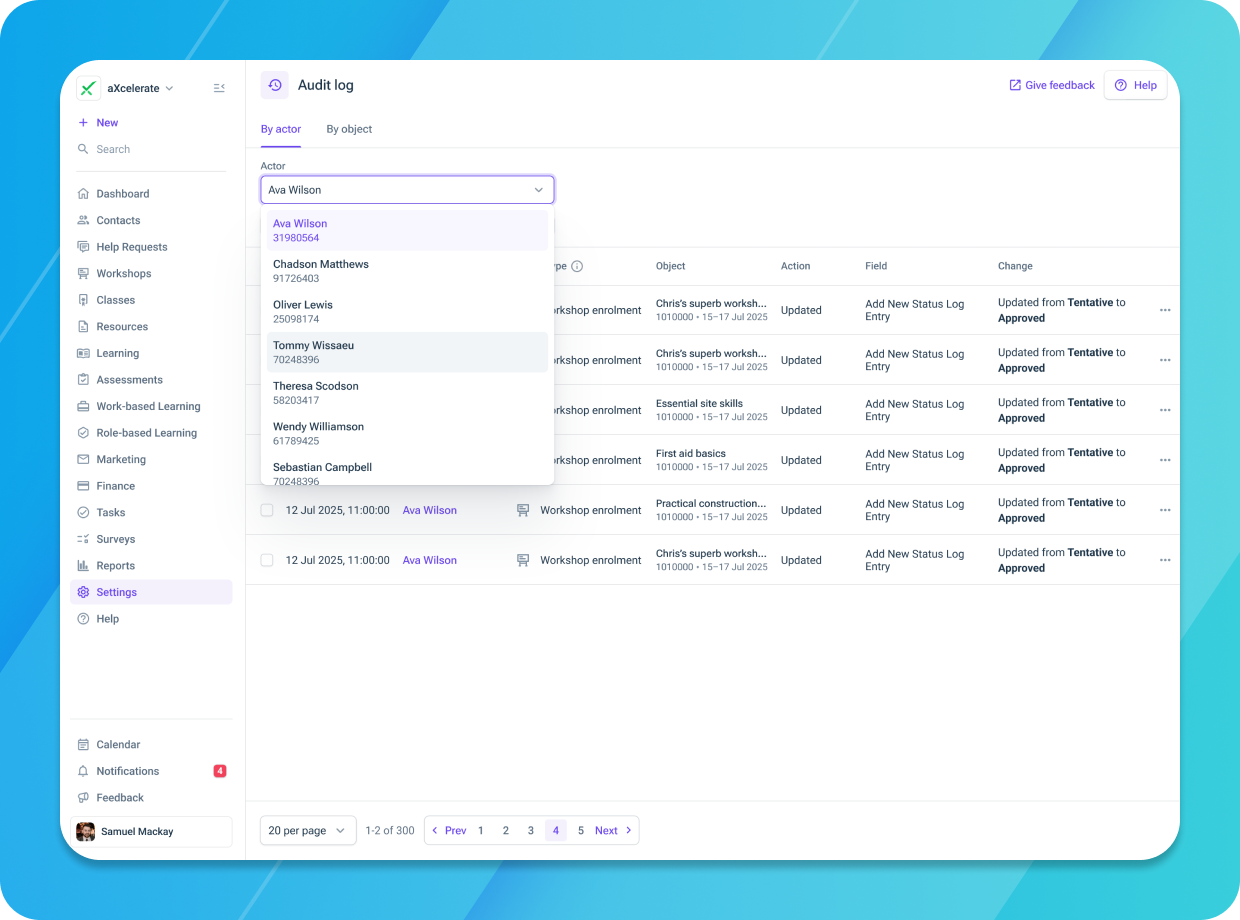Click the Feedback megaphone icon
Image resolution: width=1240 pixels, height=920 pixels.
(x=83, y=798)
